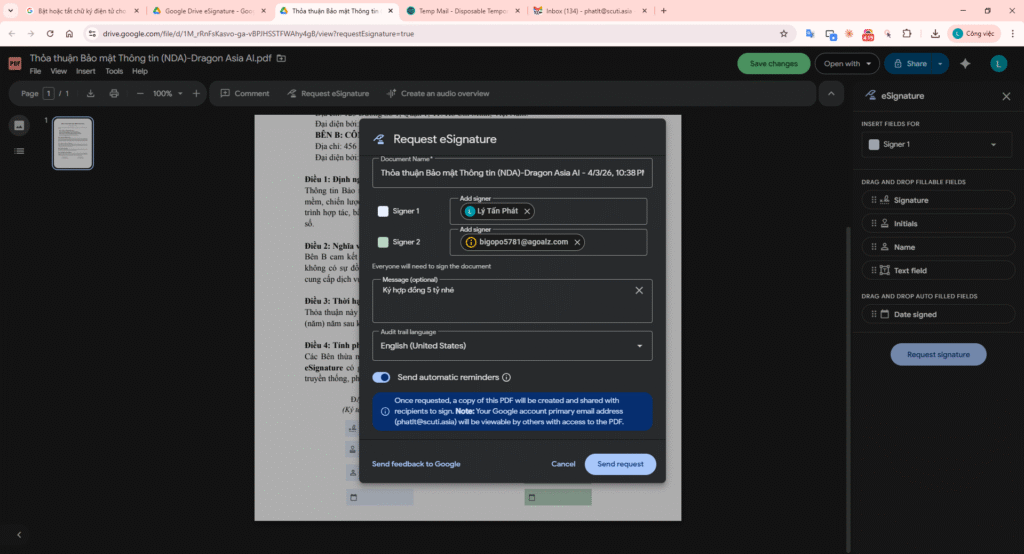Image resolution: width=1024 pixels, height=554 pixels.
Task: Clear the optional message text
Action: (x=639, y=291)
